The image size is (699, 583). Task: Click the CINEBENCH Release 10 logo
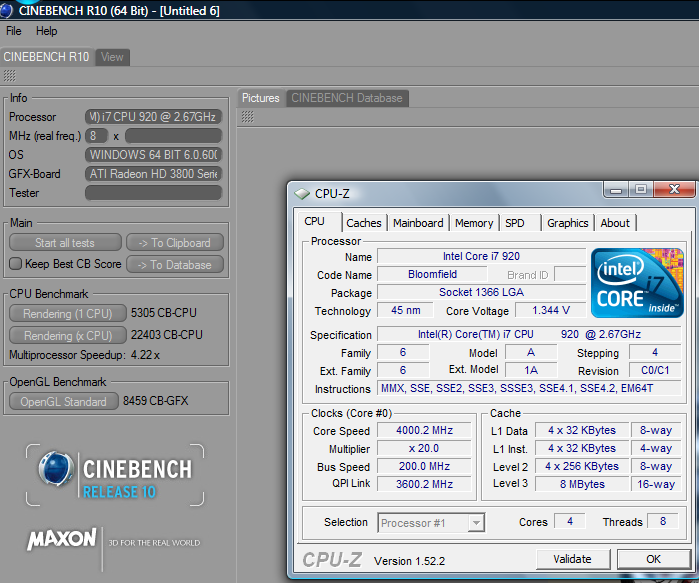coord(115,475)
